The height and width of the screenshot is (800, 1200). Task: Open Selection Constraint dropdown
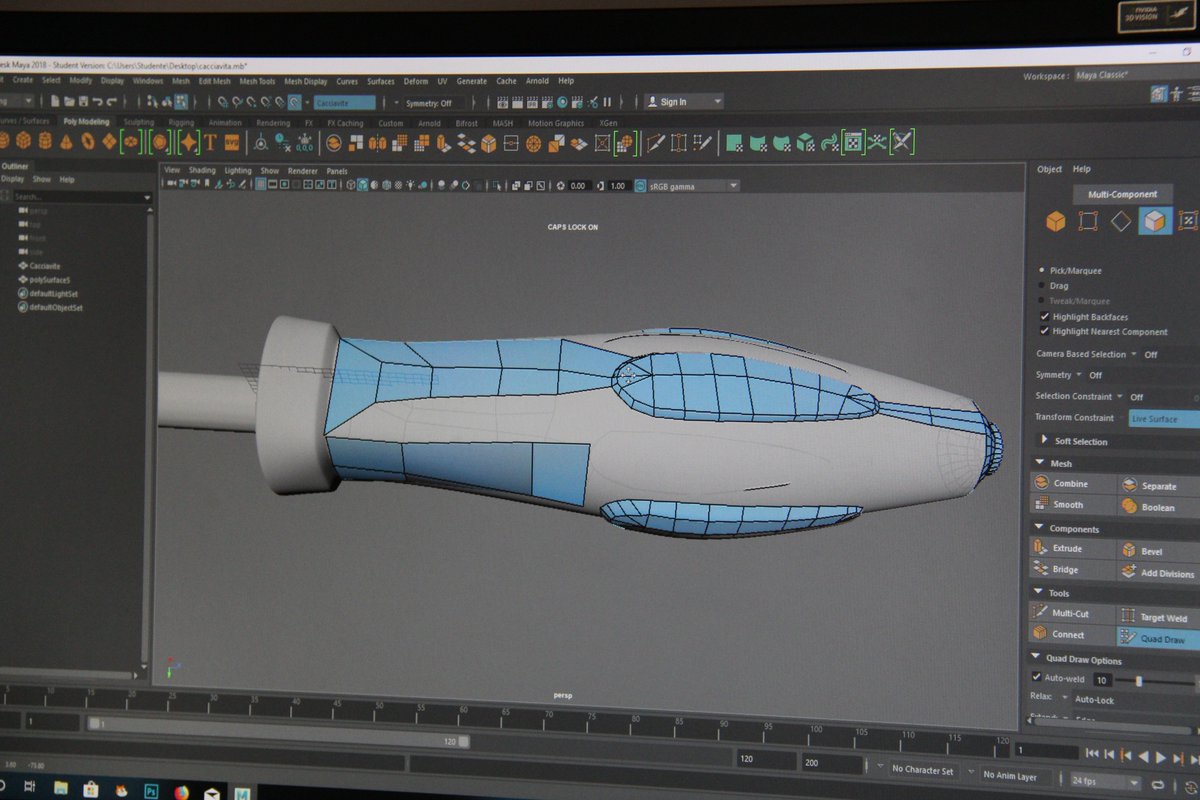click(x=1119, y=396)
